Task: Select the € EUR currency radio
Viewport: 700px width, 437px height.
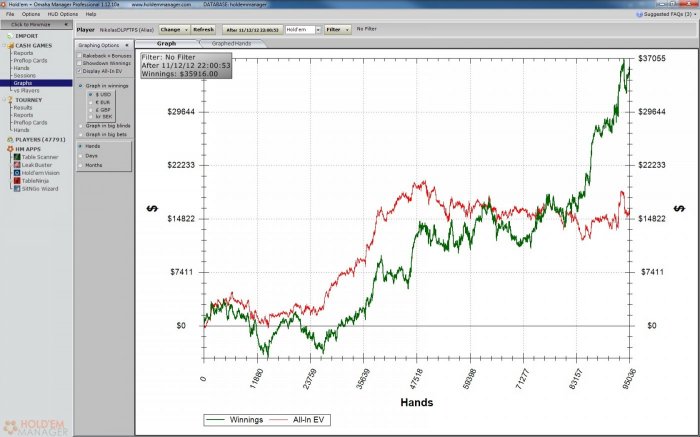Action: [91, 102]
